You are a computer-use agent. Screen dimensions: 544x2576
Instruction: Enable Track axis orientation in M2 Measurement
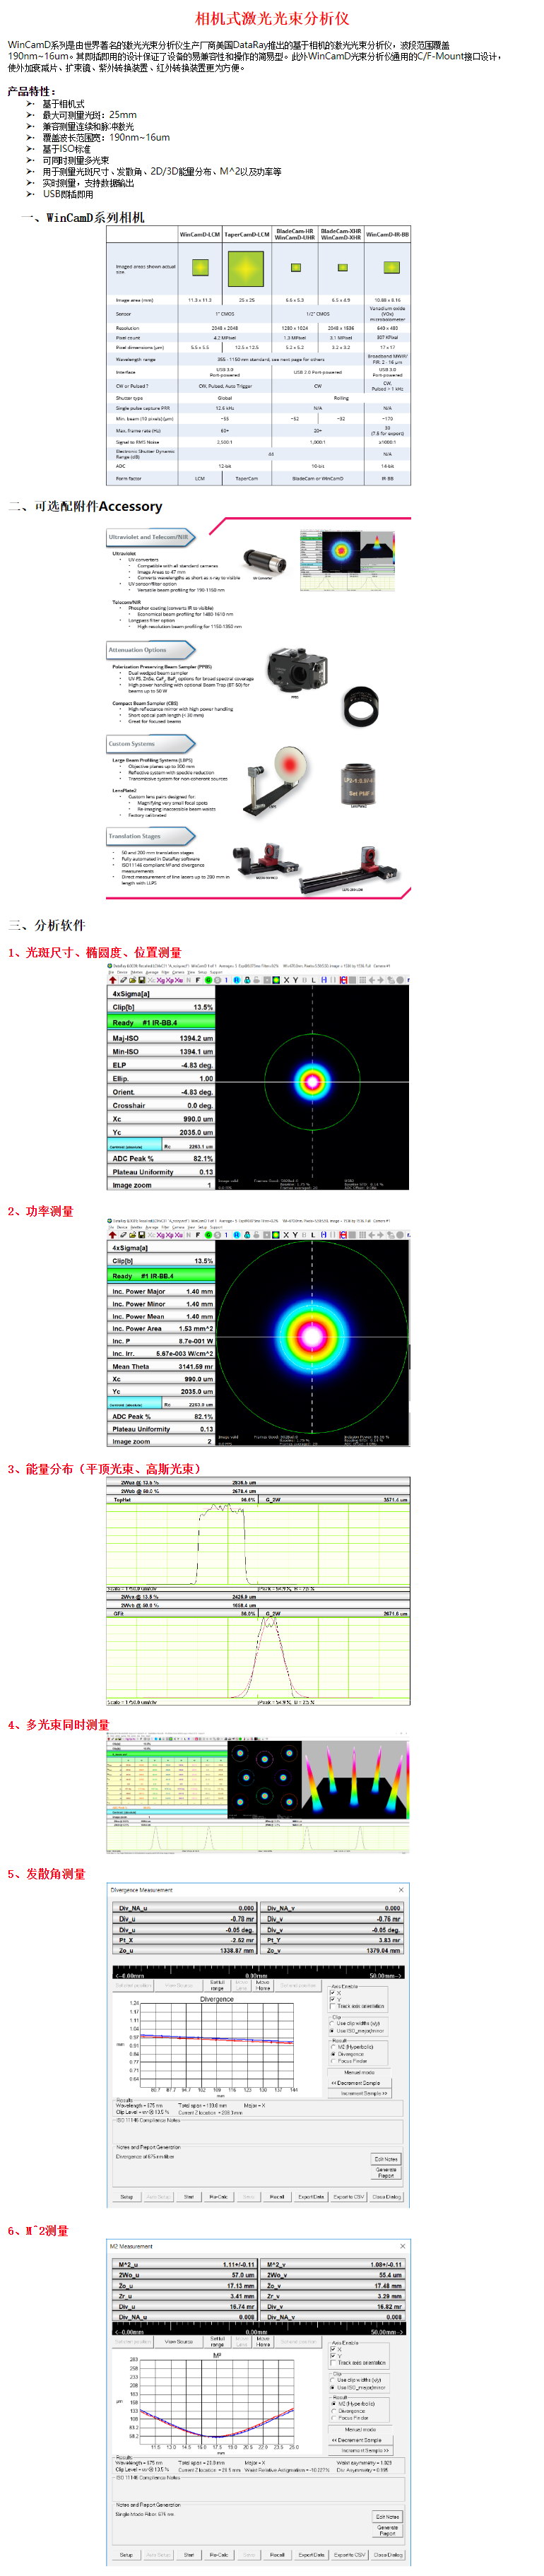[332, 2362]
